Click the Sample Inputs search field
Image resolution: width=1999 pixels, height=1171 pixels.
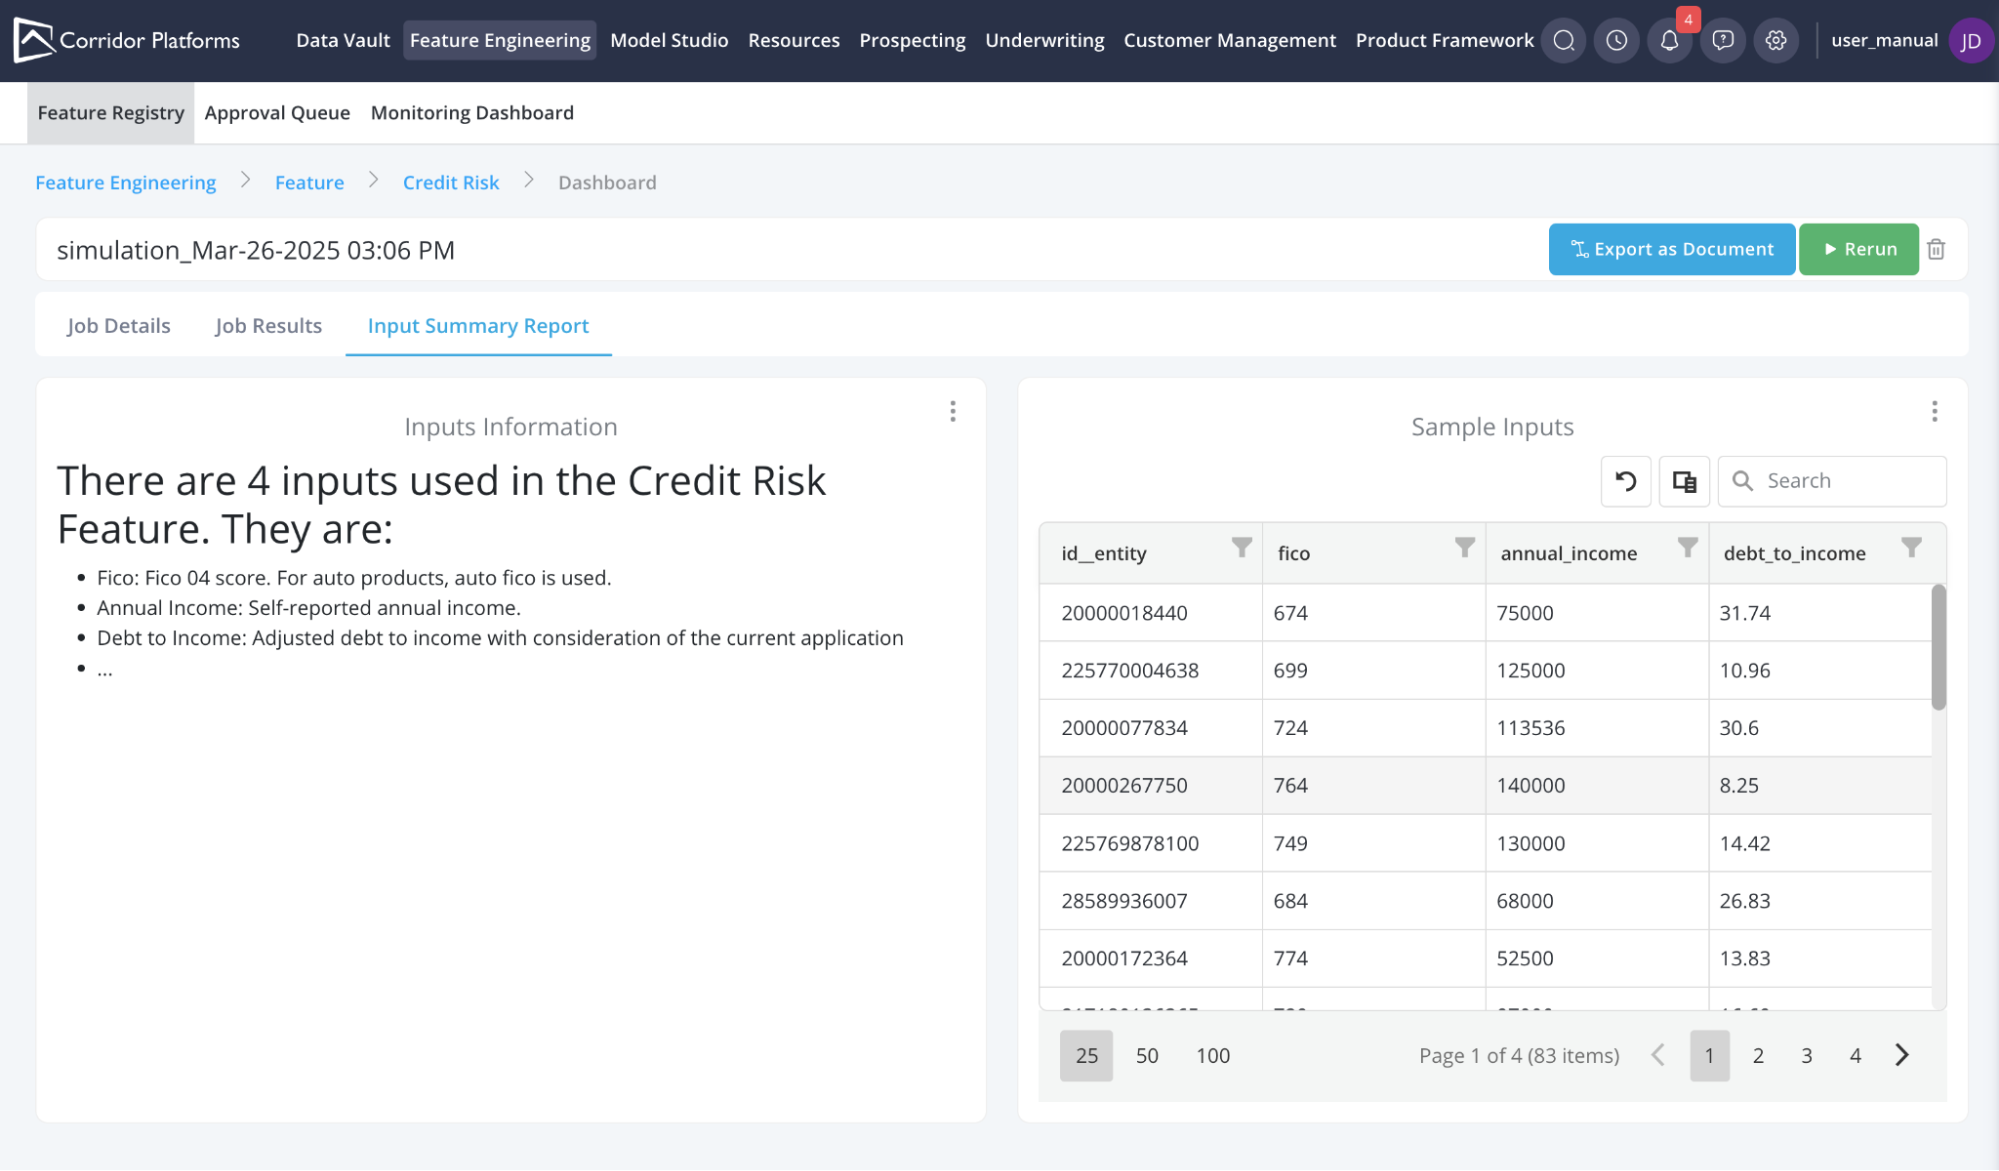(x=1832, y=481)
